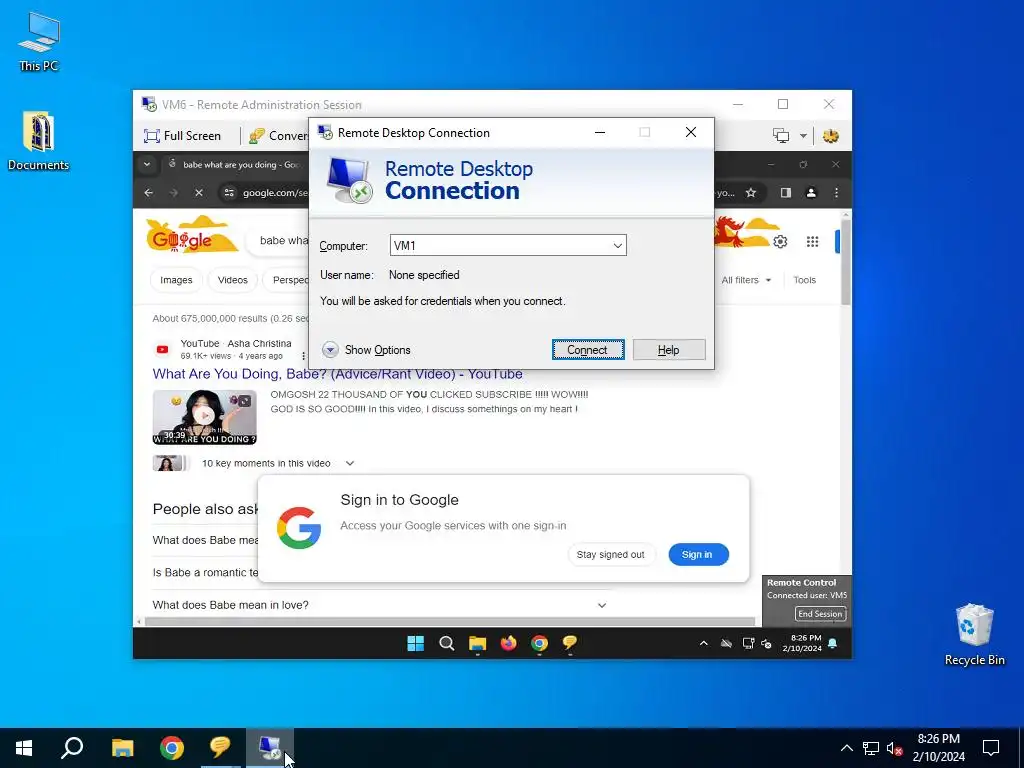Open remote taskbar search icon
The height and width of the screenshot is (768, 1024).
447,644
